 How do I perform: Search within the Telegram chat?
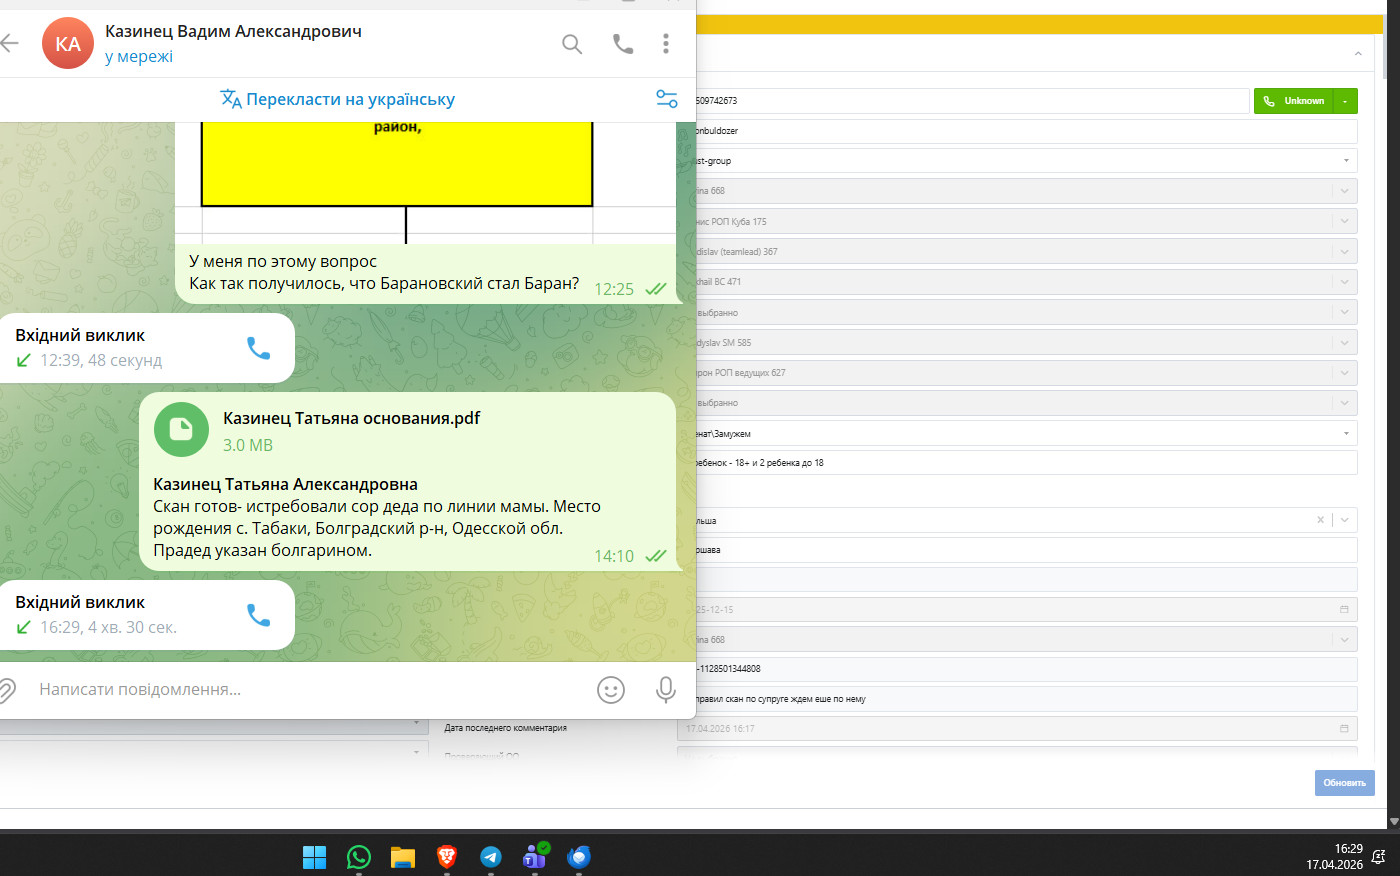572,43
